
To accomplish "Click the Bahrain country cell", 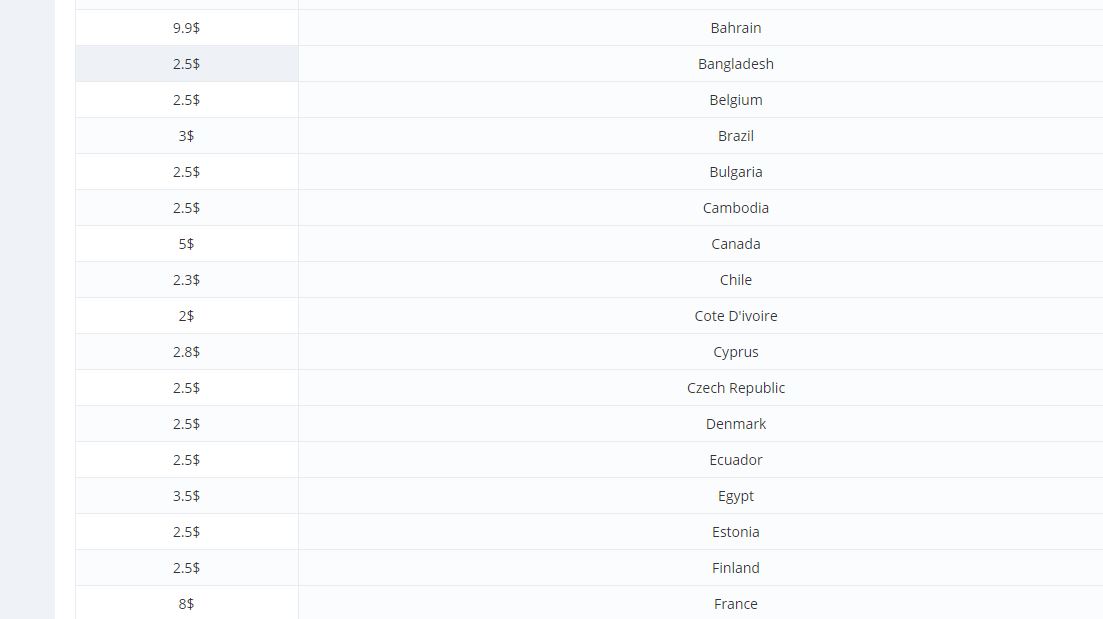I will 735,28.
